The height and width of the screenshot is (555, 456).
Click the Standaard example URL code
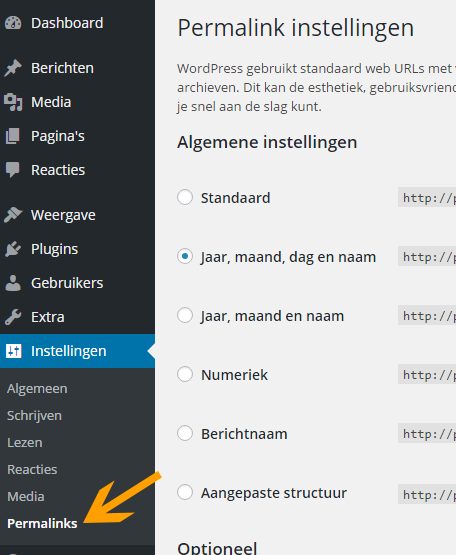pos(427,198)
